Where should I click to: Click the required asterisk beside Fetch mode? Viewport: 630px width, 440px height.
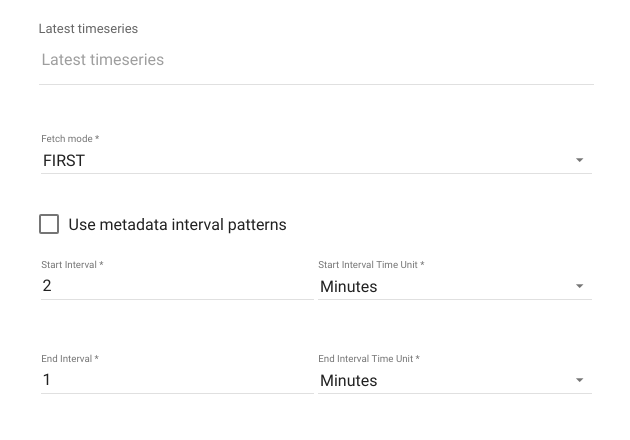coord(97,138)
